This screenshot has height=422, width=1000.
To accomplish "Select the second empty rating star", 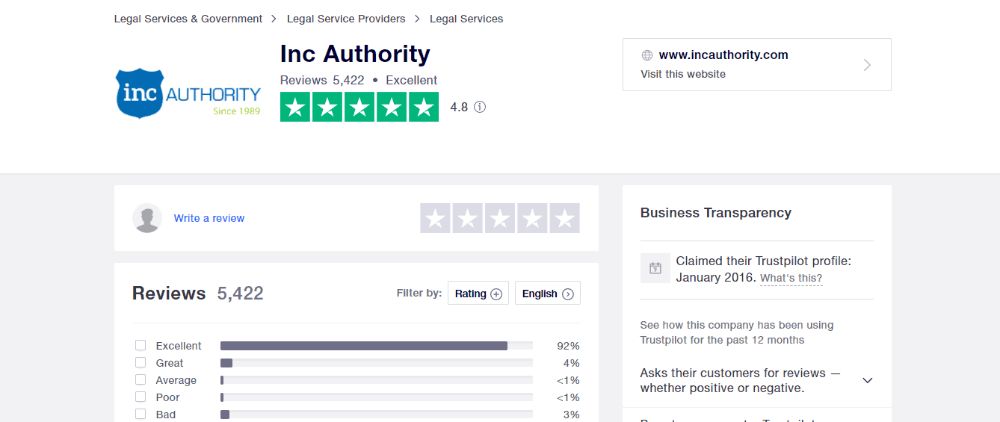I will tap(467, 218).
